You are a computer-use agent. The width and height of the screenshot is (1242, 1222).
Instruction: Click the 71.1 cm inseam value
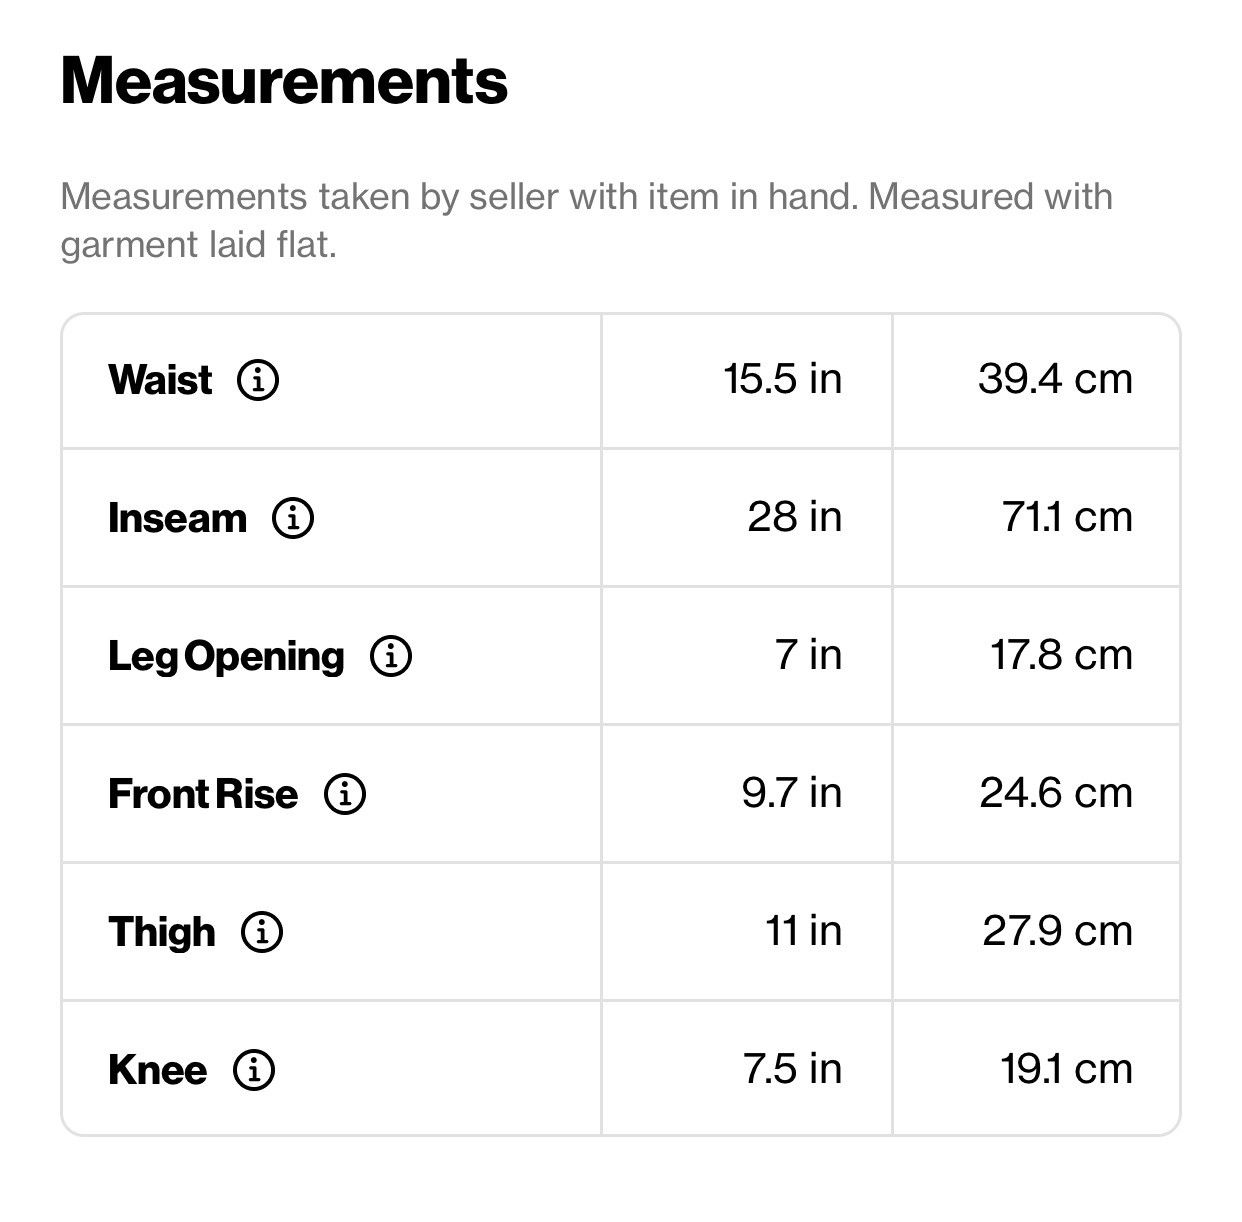(x=1067, y=517)
